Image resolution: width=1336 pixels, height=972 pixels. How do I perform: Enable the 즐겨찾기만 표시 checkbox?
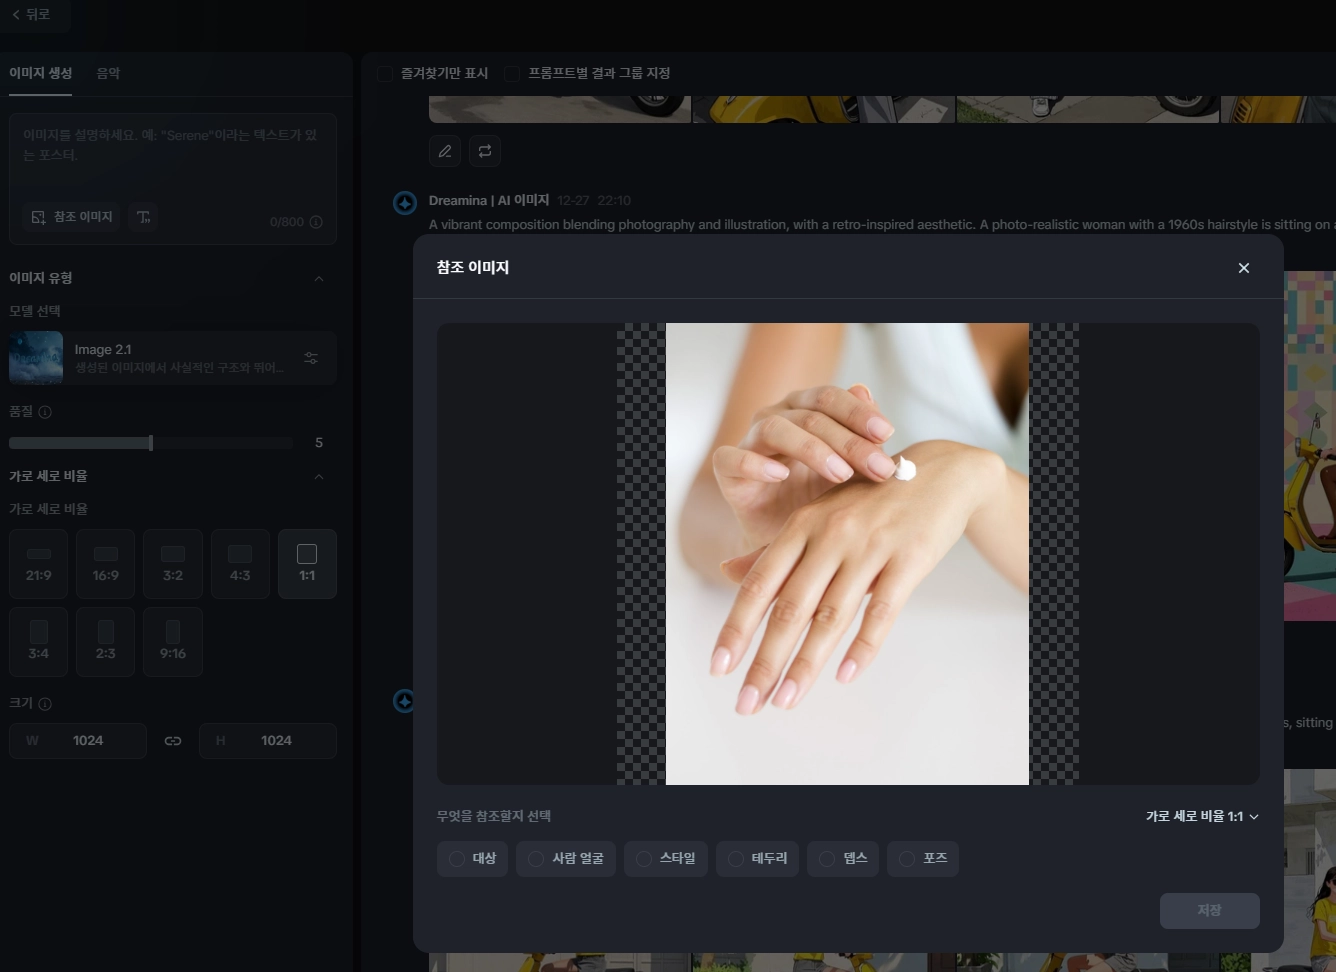[x=385, y=74]
